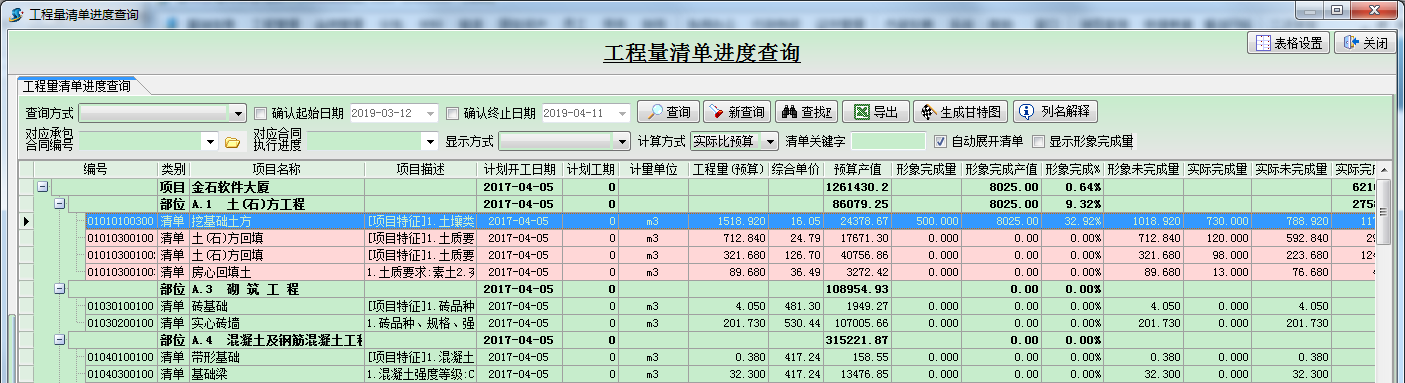
Task: Click the 清单关键字 input field
Action: (889, 142)
